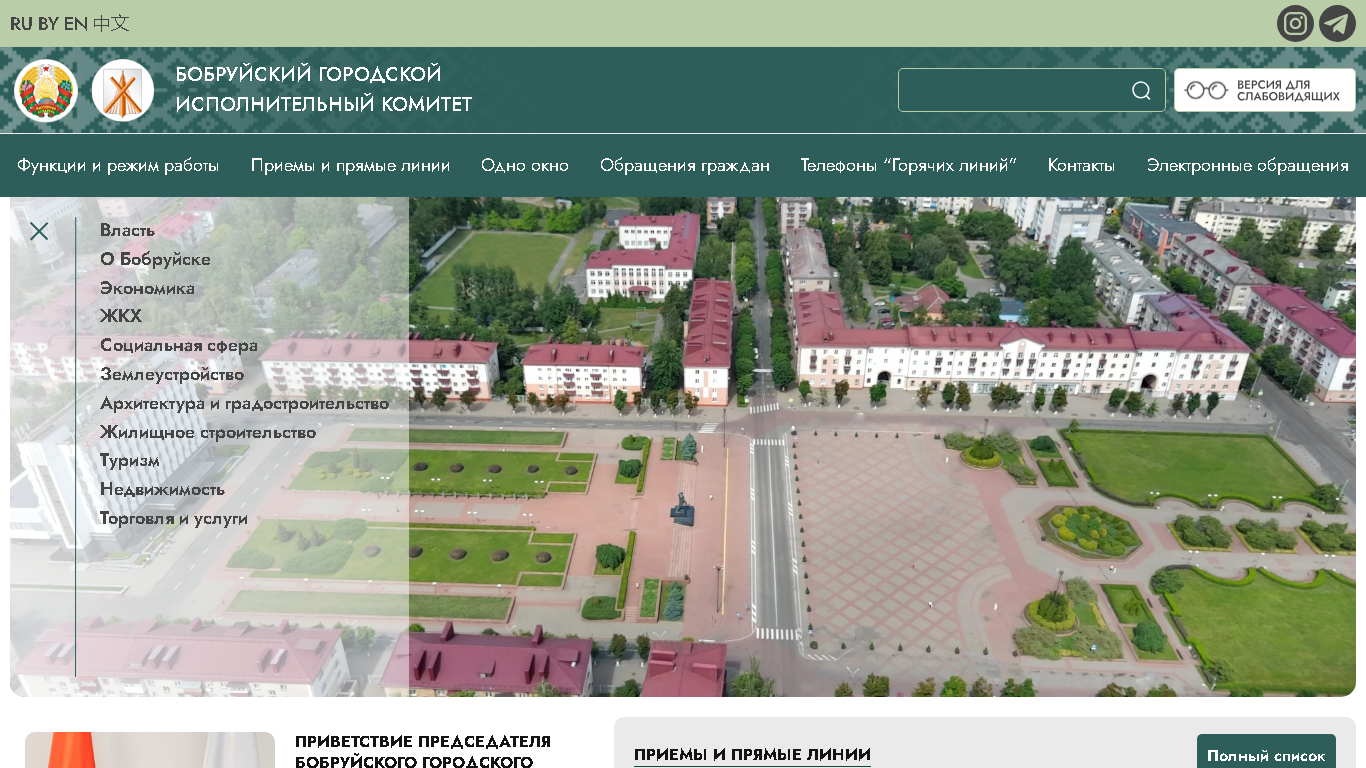The image size is (1366, 768).
Task: Open the Instagram icon link
Action: tap(1295, 23)
